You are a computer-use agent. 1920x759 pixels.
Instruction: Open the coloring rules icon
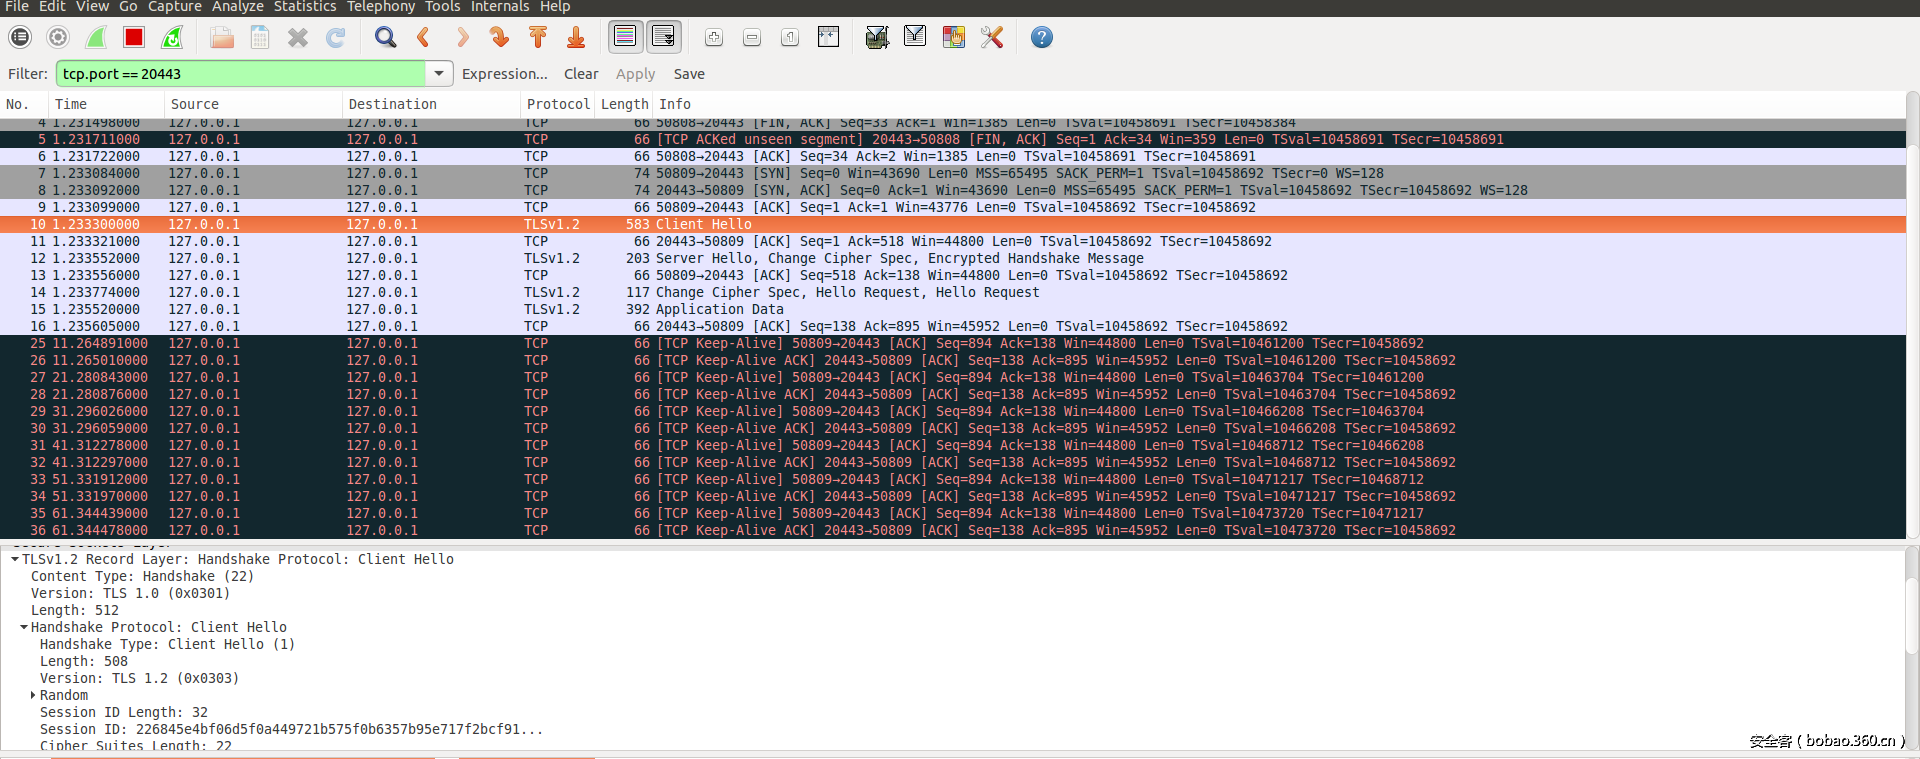pos(953,38)
